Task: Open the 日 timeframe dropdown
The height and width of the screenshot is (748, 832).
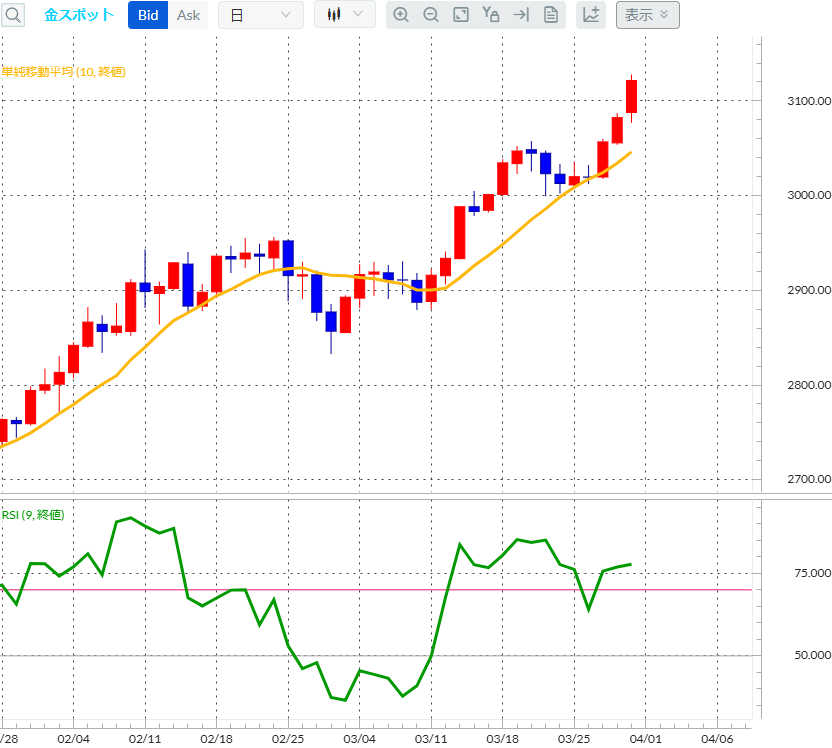Action: coord(261,15)
